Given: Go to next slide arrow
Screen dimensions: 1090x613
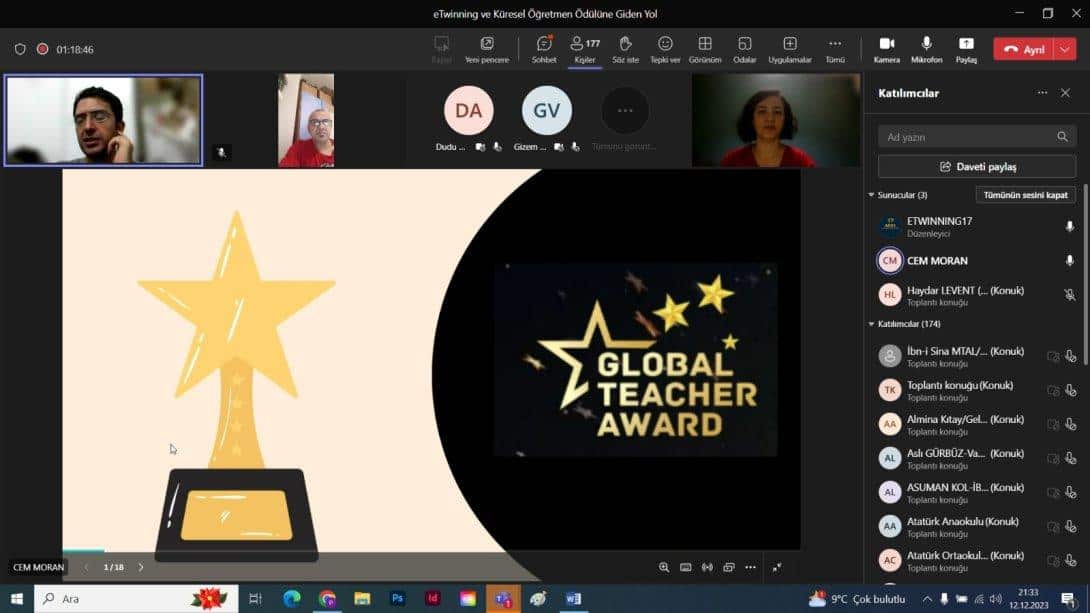Looking at the screenshot, I should pyautogui.click(x=141, y=567).
